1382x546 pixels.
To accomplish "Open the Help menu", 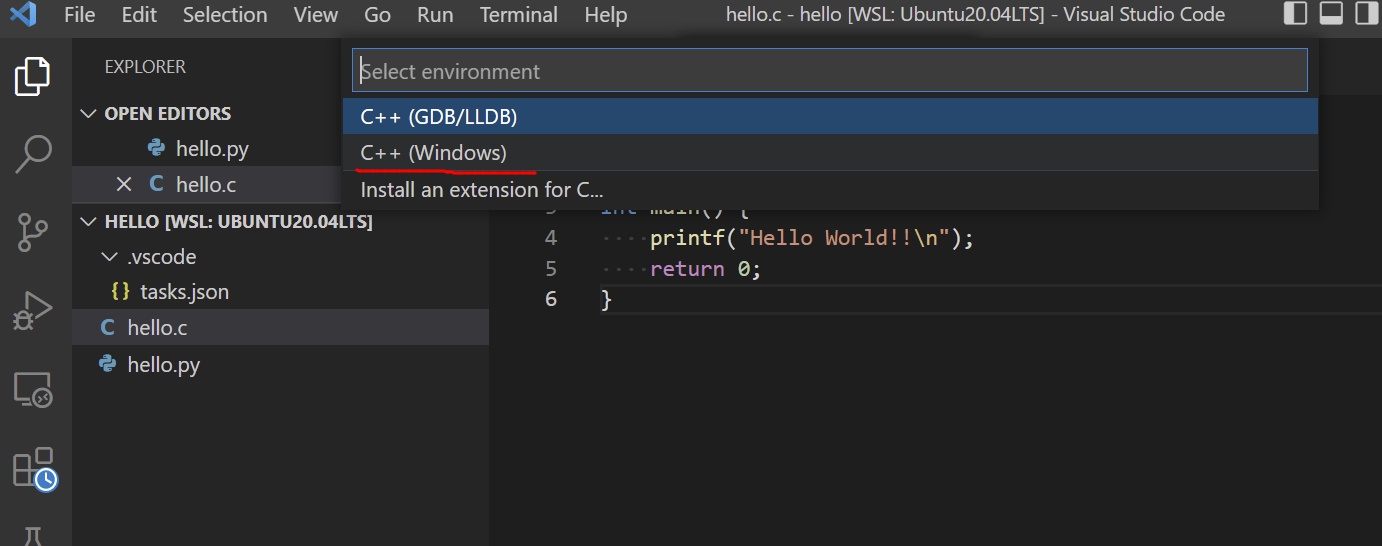I will tap(606, 15).
